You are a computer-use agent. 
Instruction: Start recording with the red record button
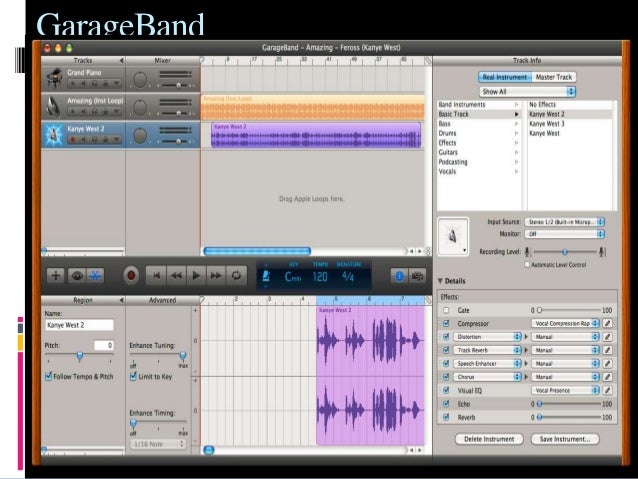(x=131, y=276)
